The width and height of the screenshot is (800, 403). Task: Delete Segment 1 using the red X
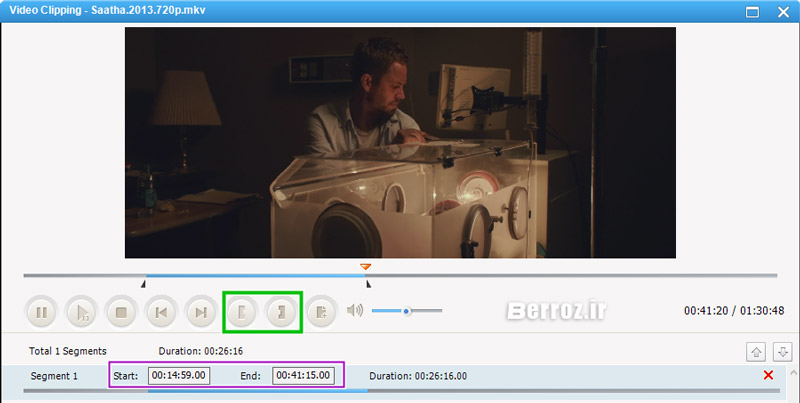[768, 375]
